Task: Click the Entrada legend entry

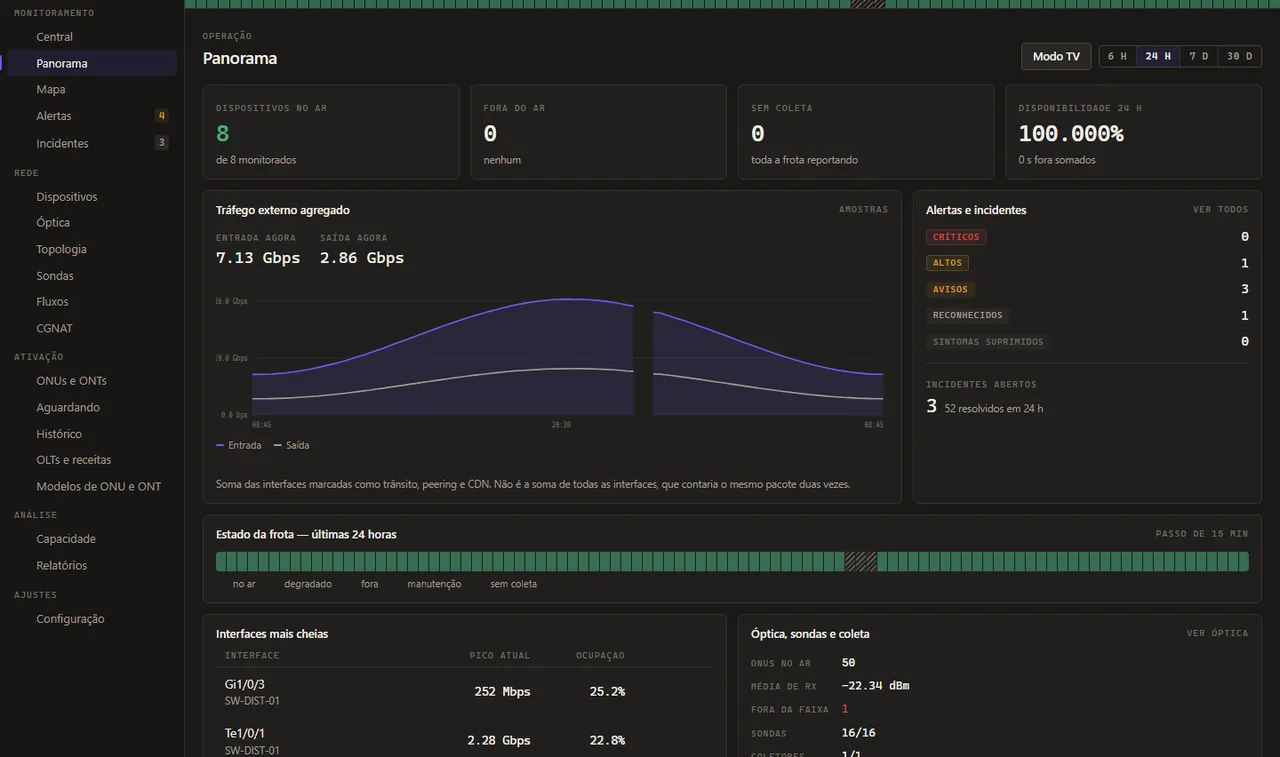Action: [238, 445]
